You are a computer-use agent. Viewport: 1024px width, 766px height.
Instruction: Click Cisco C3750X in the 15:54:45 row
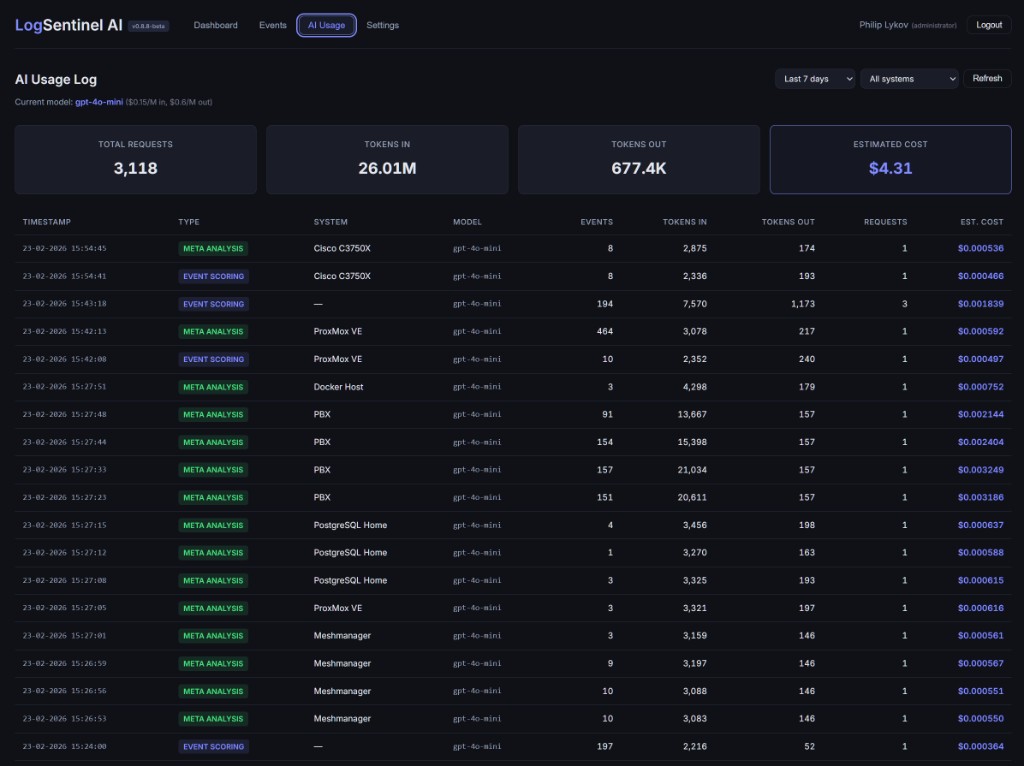(342, 248)
